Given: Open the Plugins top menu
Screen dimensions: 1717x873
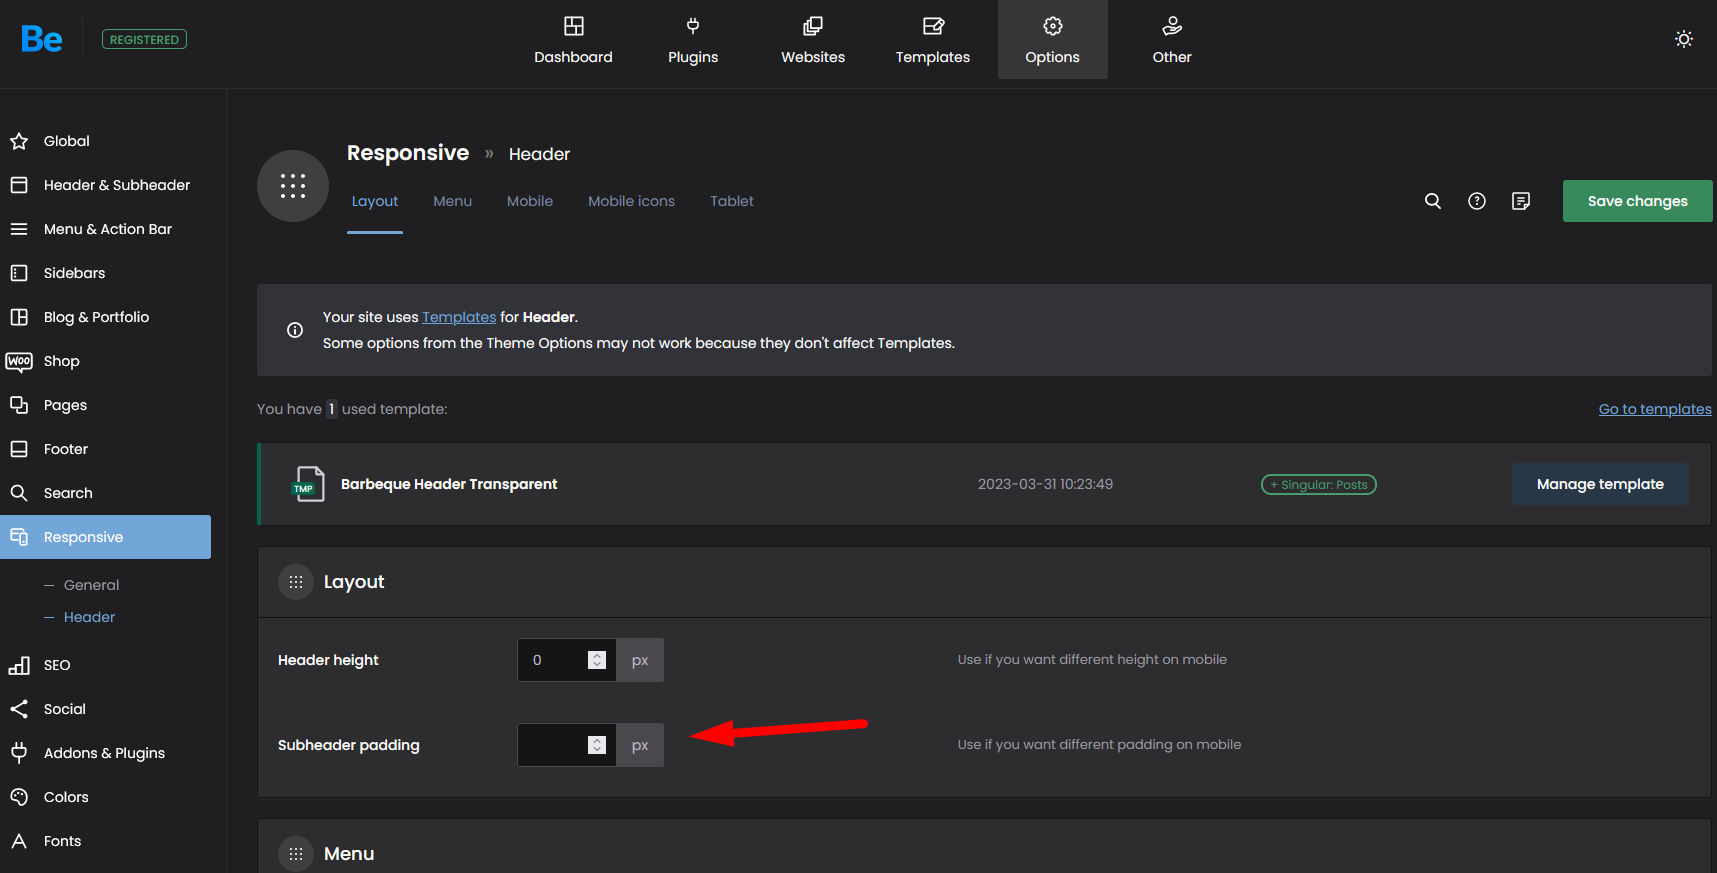Looking at the screenshot, I should (x=693, y=40).
